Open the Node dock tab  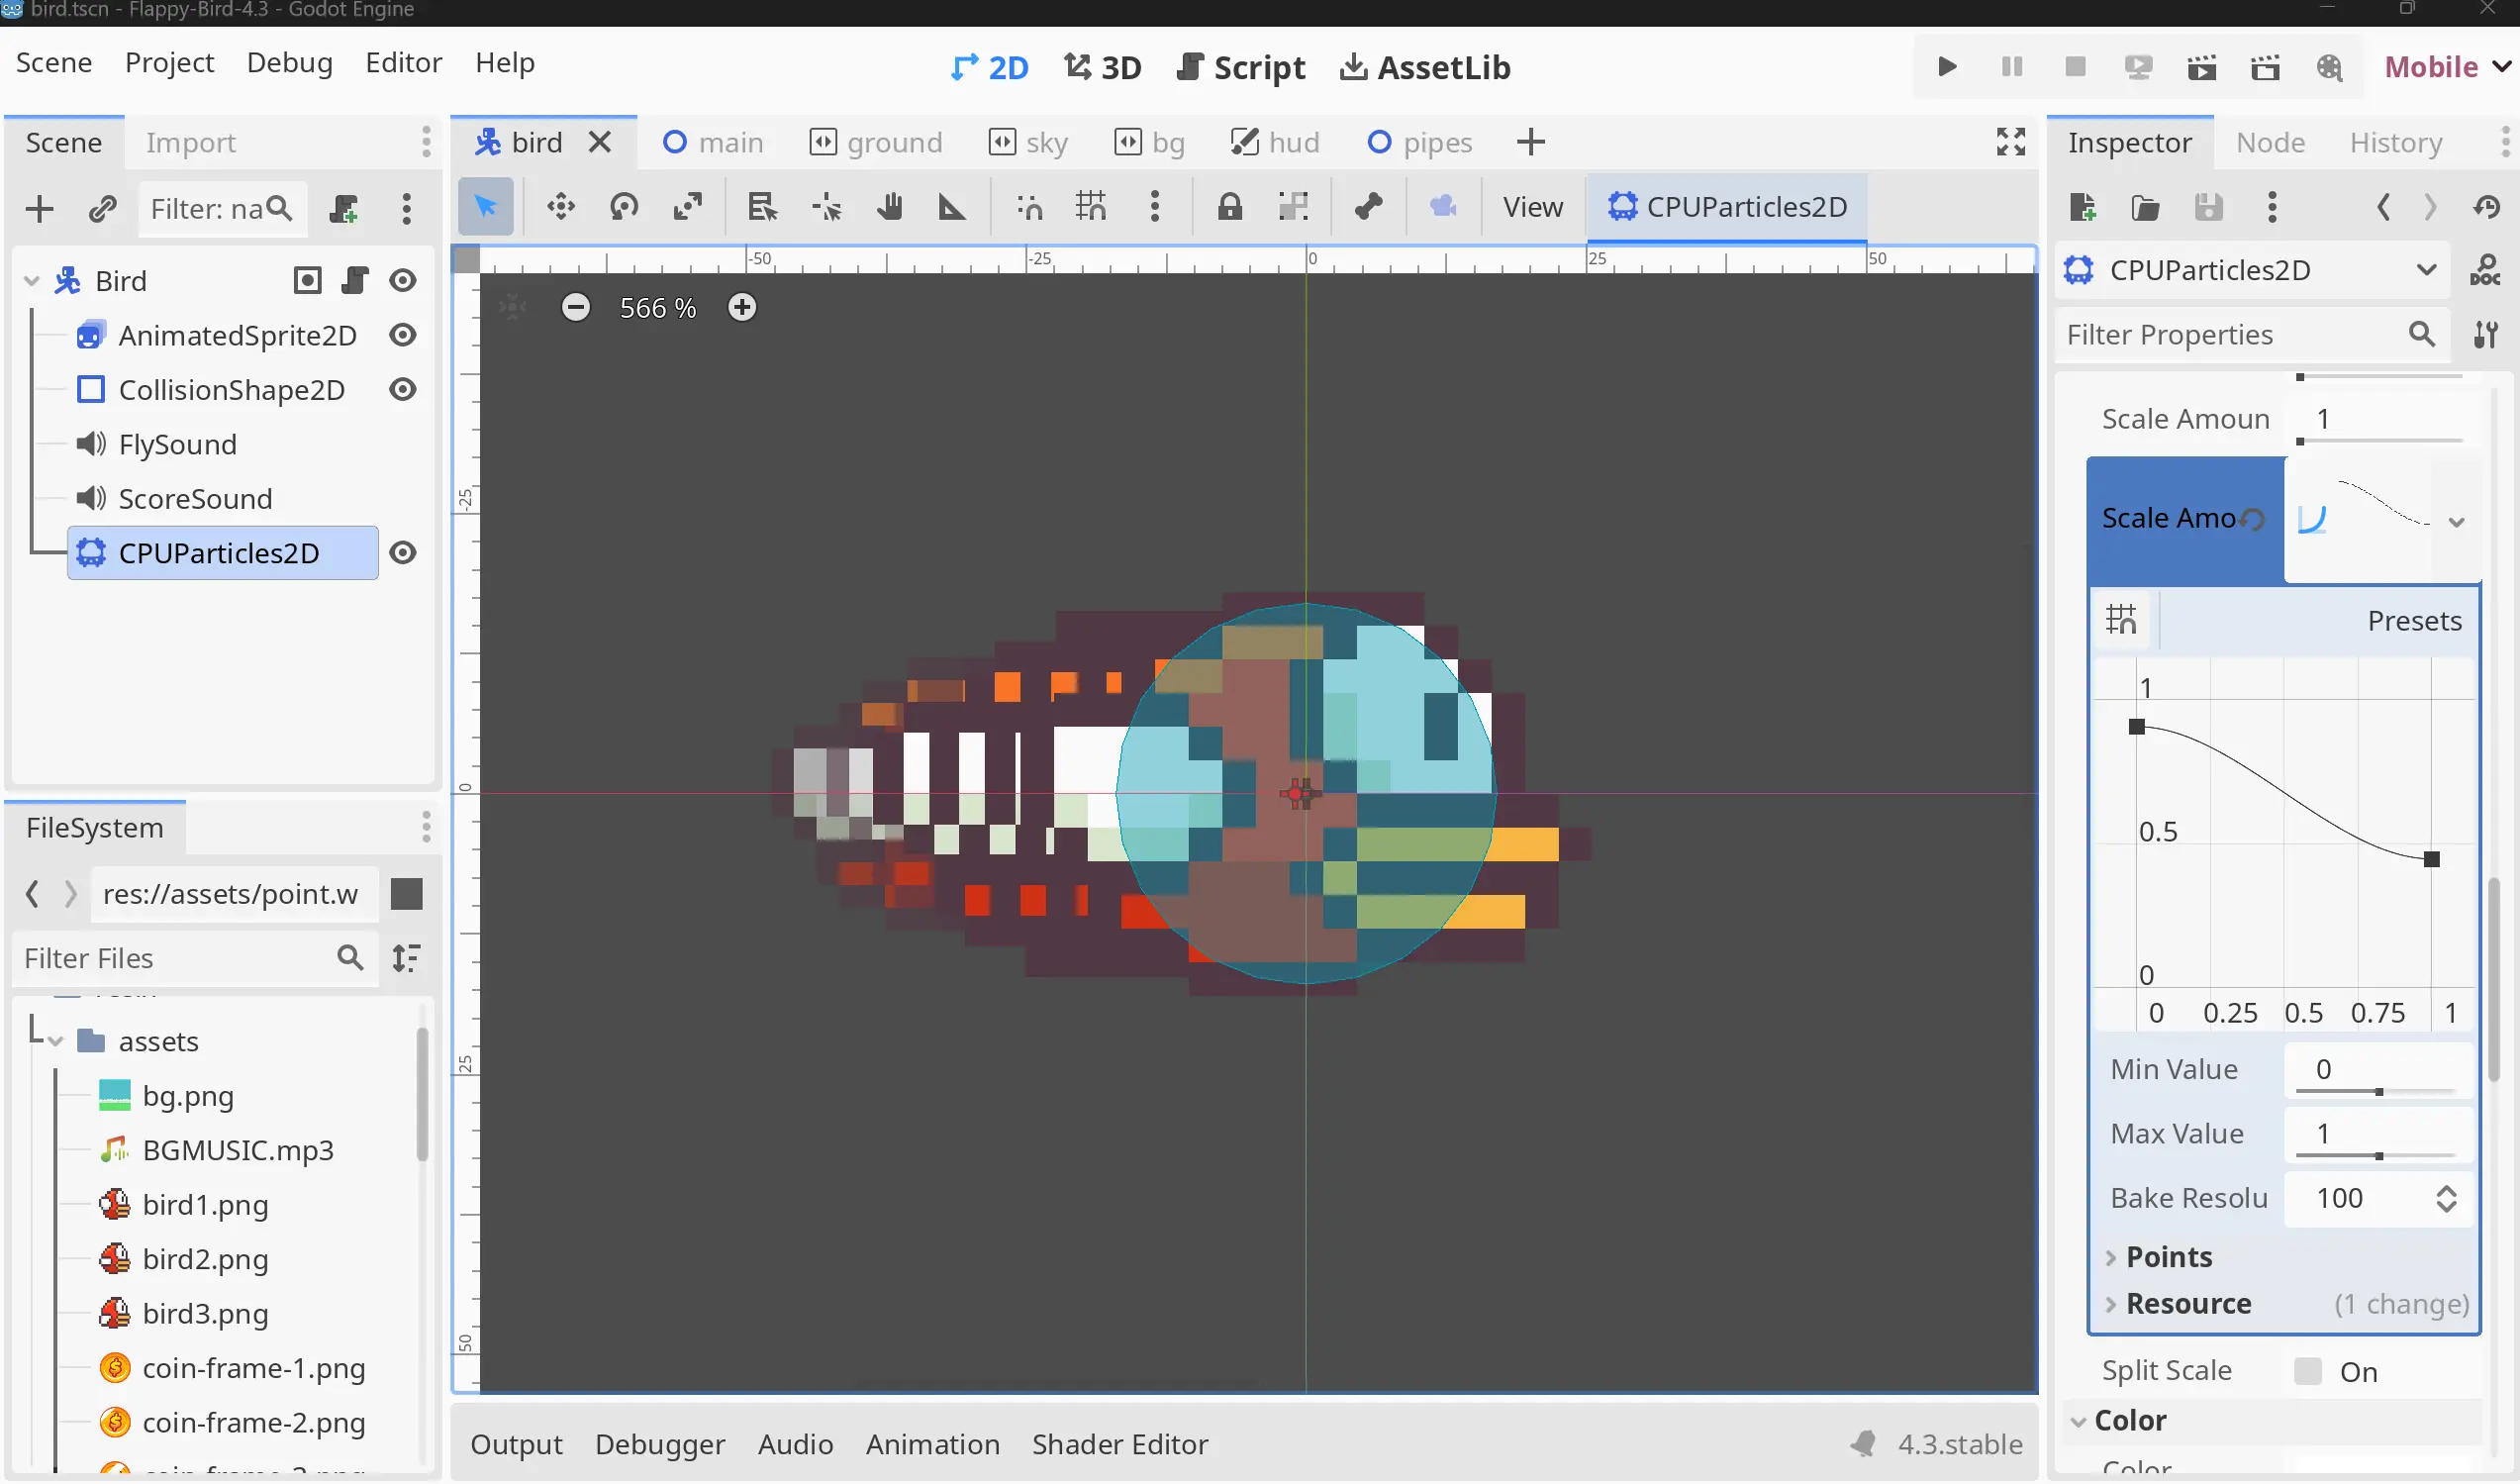click(x=2270, y=142)
